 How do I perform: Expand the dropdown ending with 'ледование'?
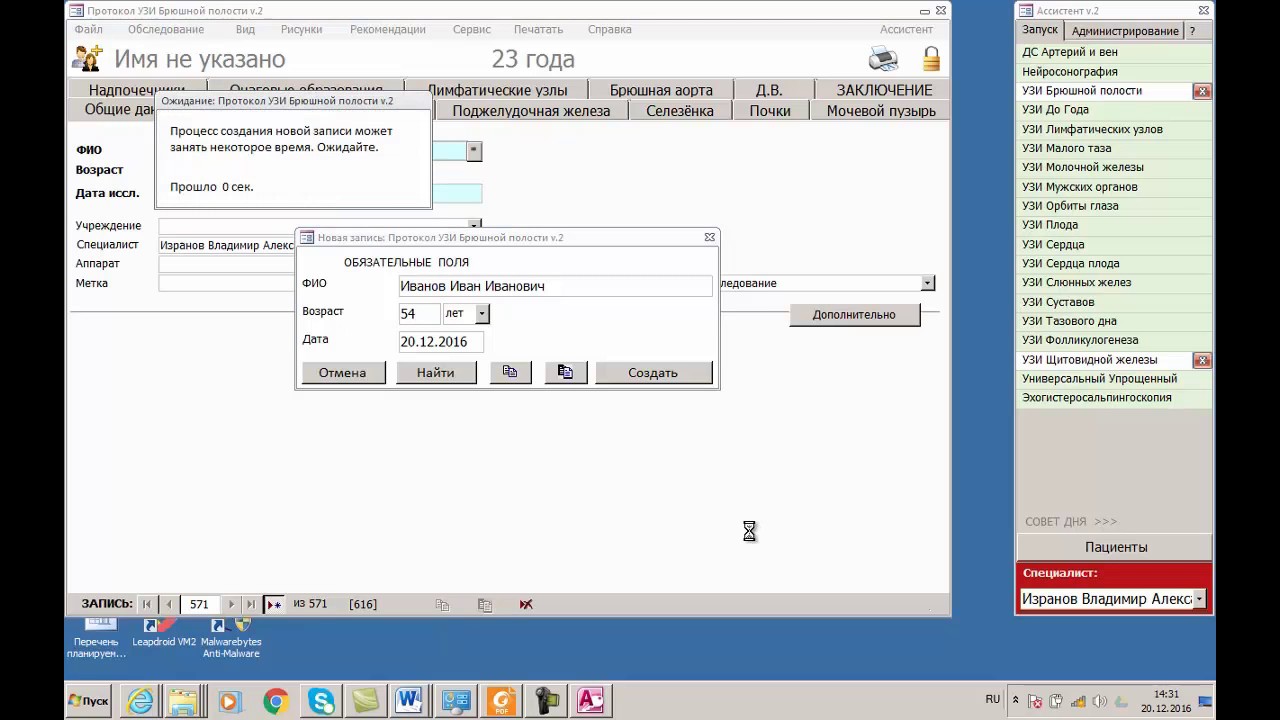[928, 283]
